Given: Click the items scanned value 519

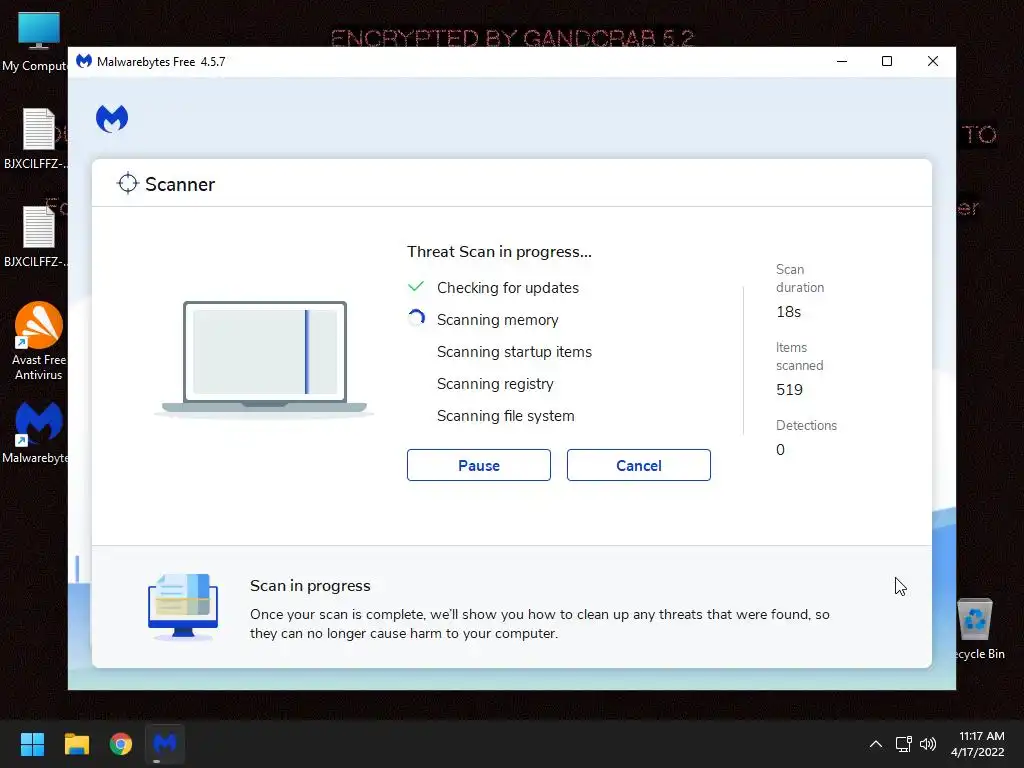Looking at the screenshot, I should tap(789, 390).
